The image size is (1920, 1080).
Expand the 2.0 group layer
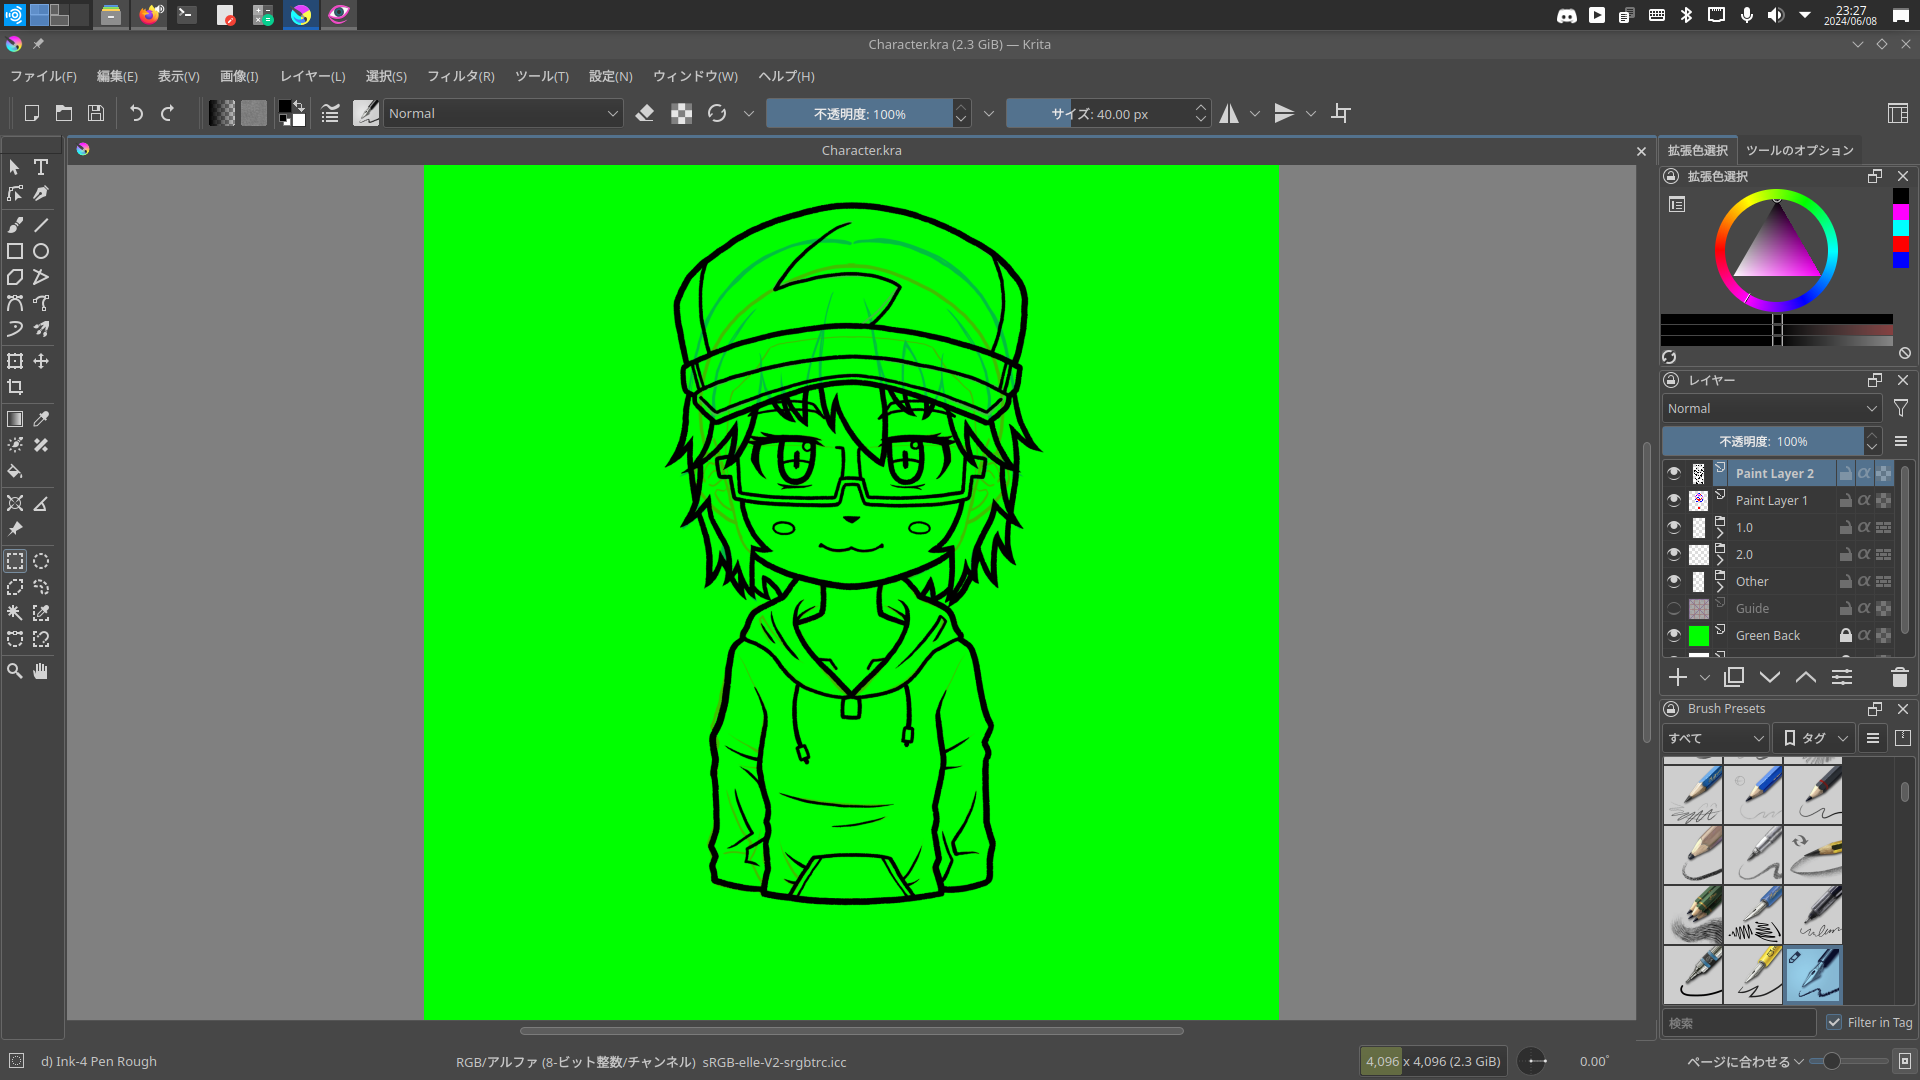click(1720, 561)
